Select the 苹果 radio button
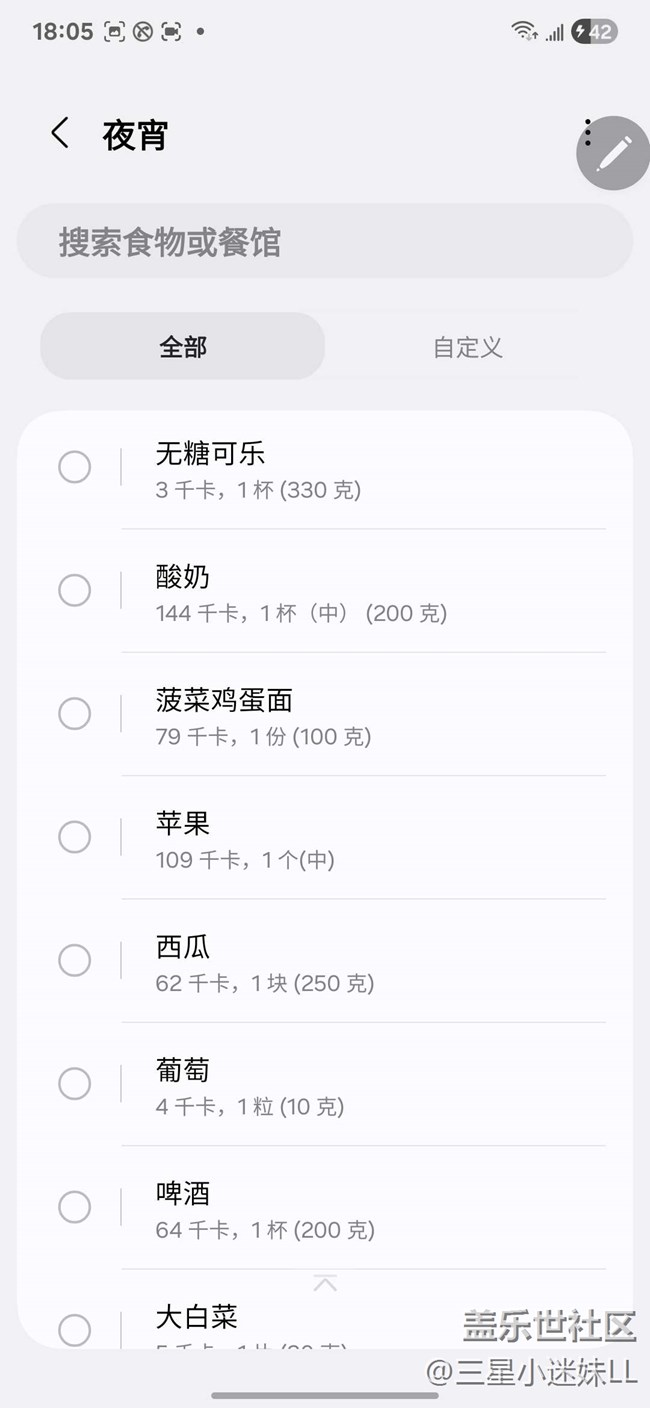 click(x=75, y=837)
